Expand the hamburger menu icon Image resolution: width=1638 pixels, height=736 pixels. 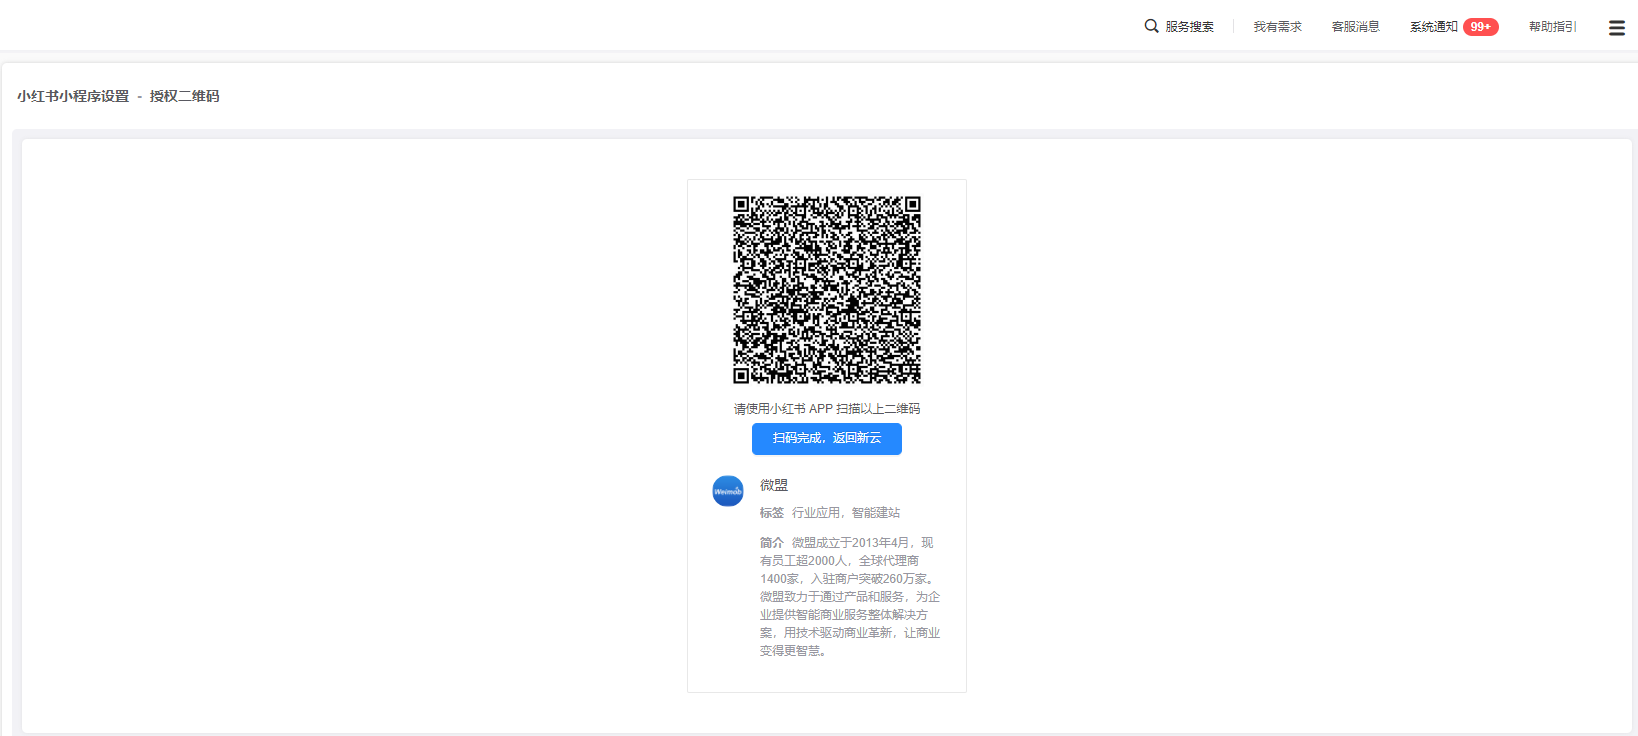coord(1616,28)
